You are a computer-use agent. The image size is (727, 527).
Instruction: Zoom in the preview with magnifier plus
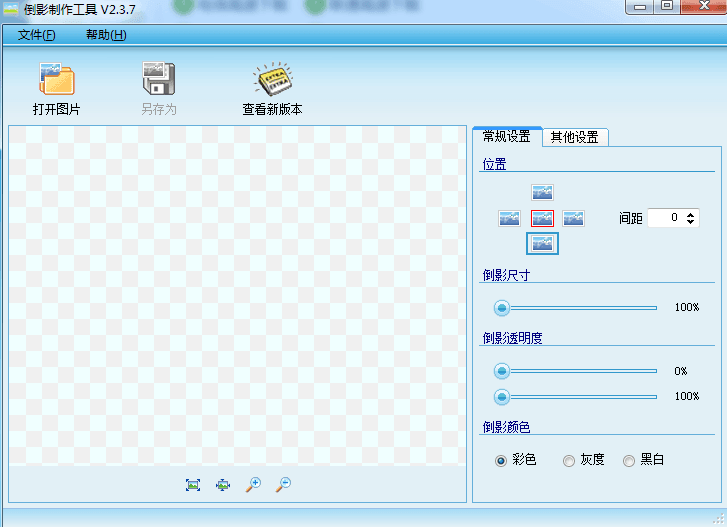(x=253, y=484)
